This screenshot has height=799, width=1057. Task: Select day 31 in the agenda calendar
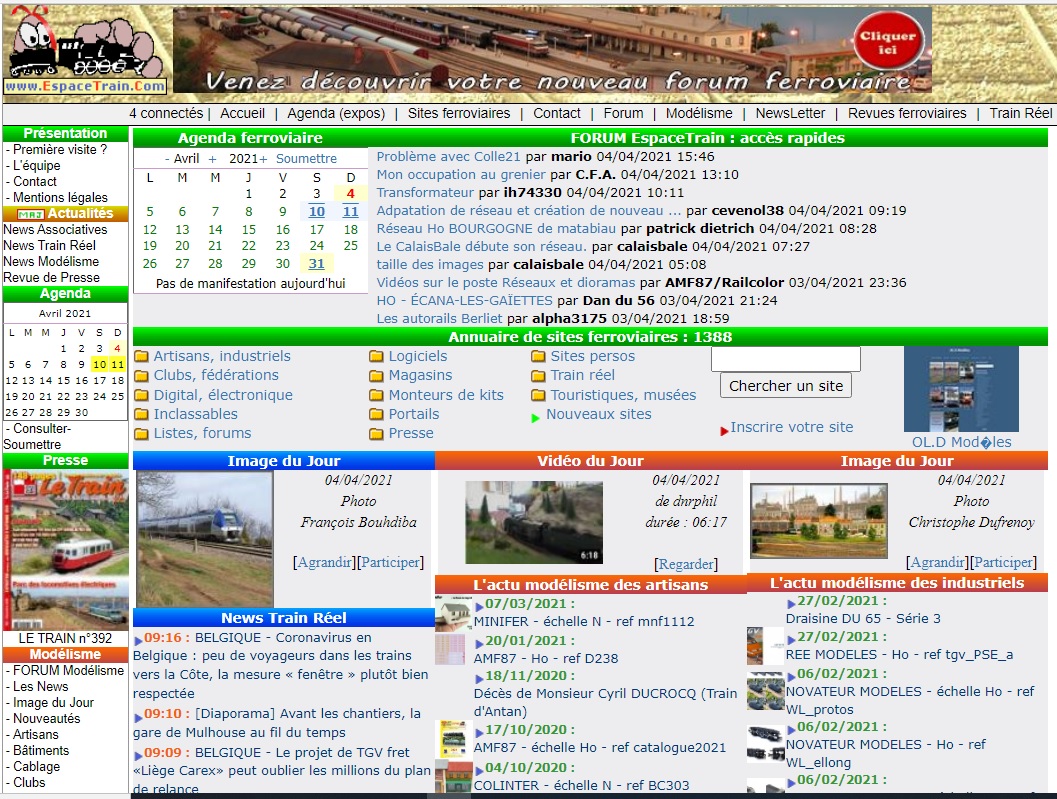tap(316, 264)
